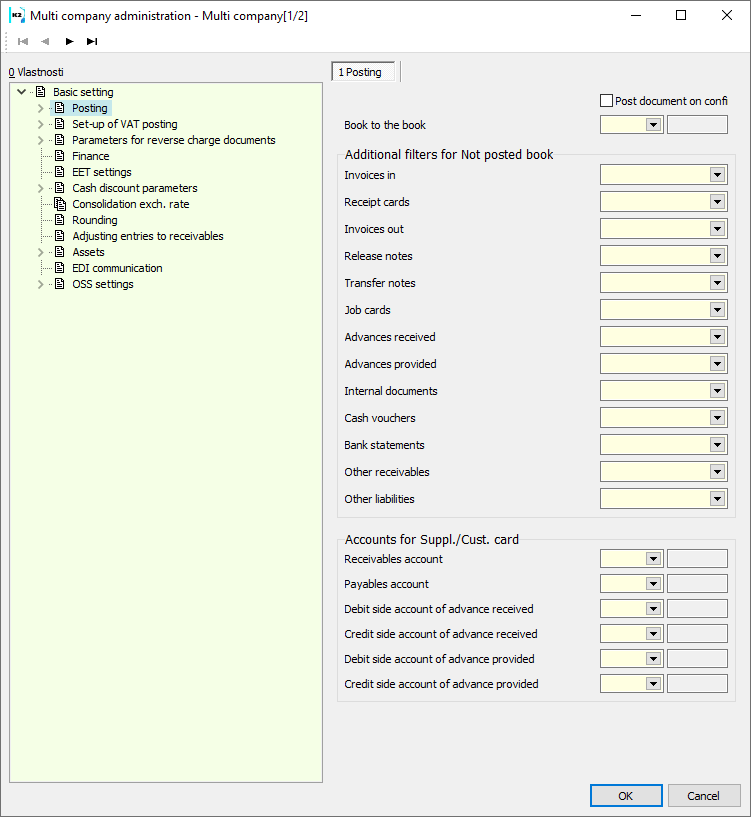Switch to the 1 Posting tab
This screenshot has height=817, width=751.
(x=364, y=72)
